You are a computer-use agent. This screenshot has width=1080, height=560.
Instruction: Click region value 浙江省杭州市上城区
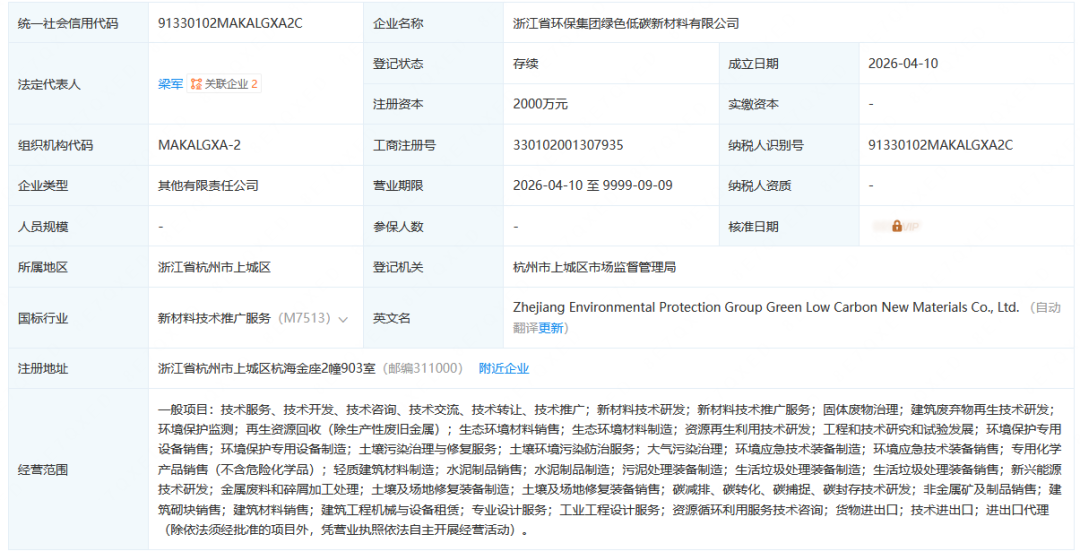click(x=214, y=267)
